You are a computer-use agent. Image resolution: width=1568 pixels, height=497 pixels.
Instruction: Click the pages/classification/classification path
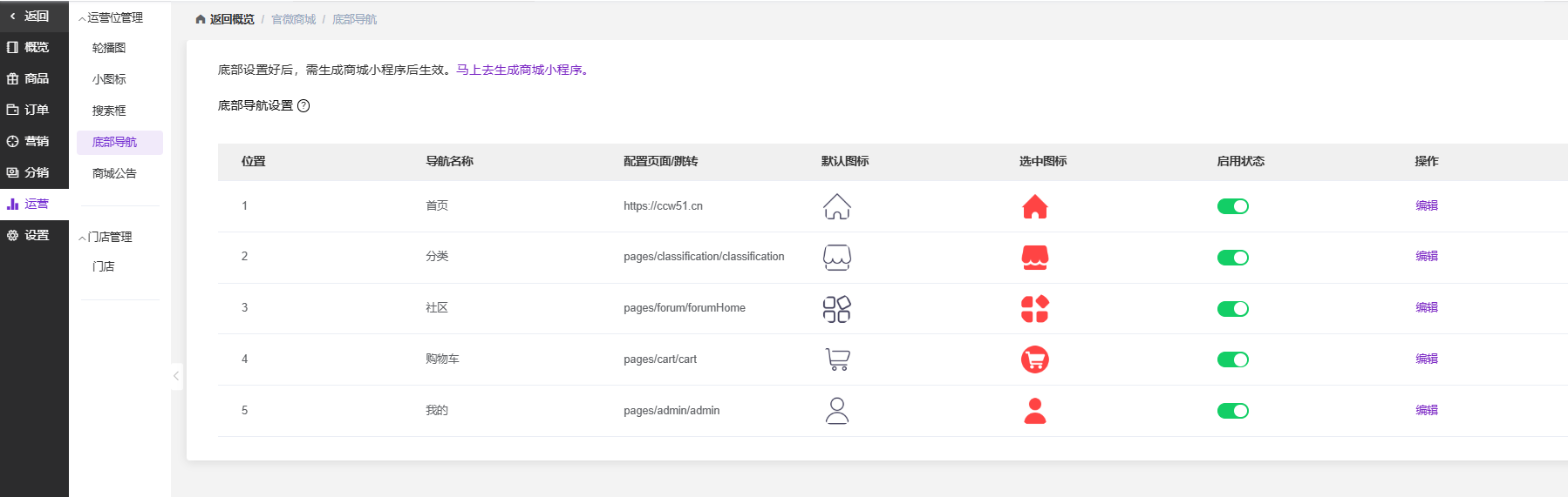[704, 257]
